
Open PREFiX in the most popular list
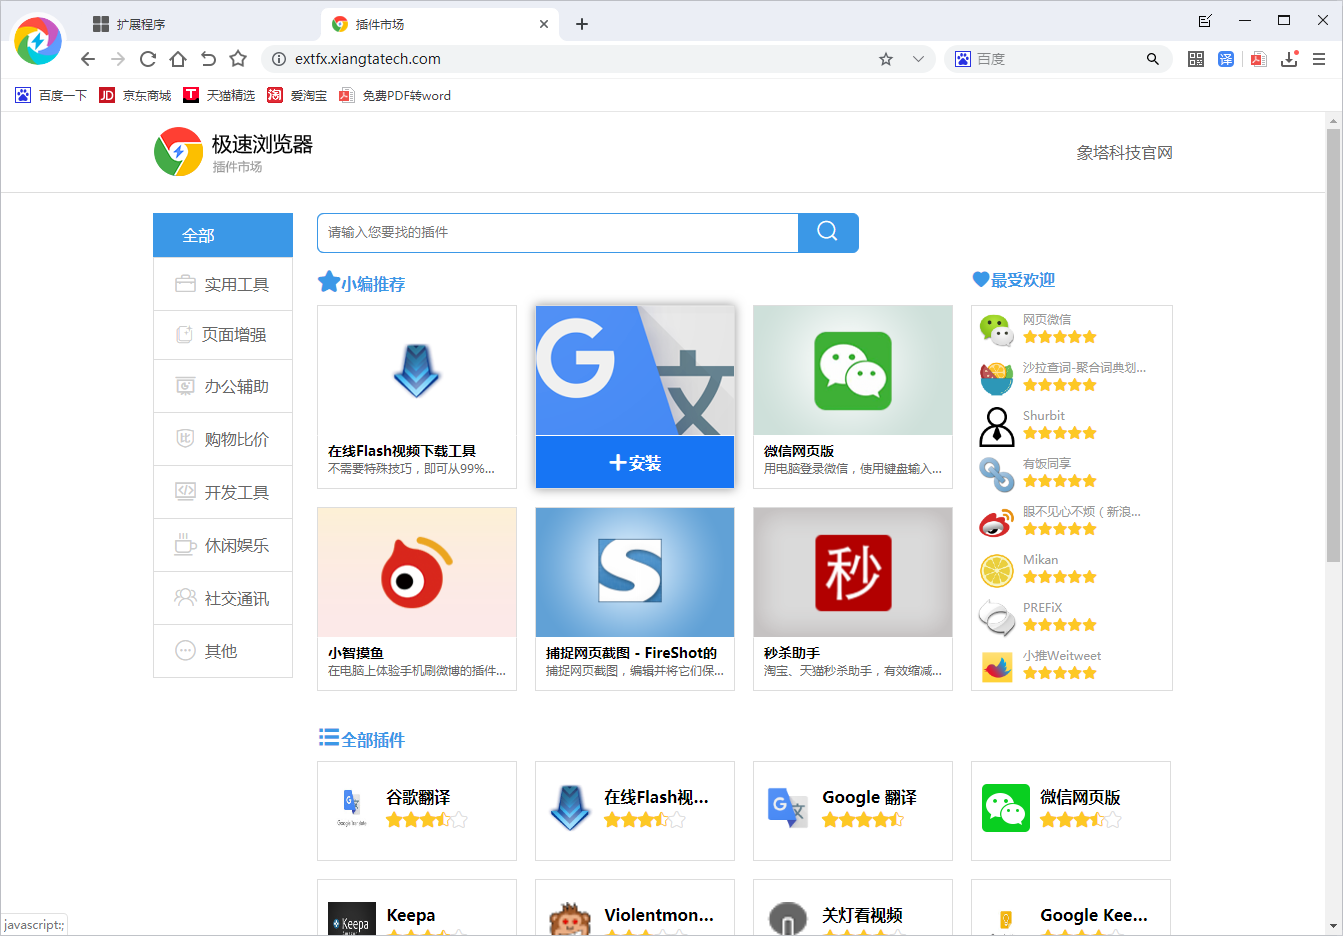tap(1071, 618)
